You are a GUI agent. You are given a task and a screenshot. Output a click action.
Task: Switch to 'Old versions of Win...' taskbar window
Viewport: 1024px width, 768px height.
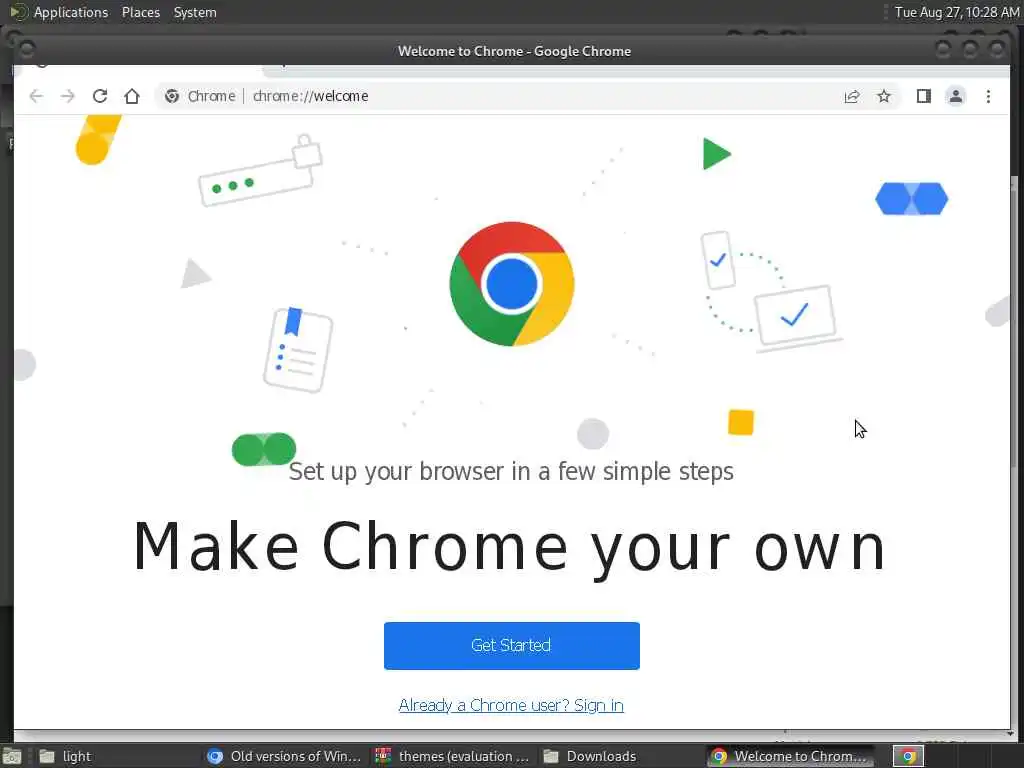click(283, 756)
